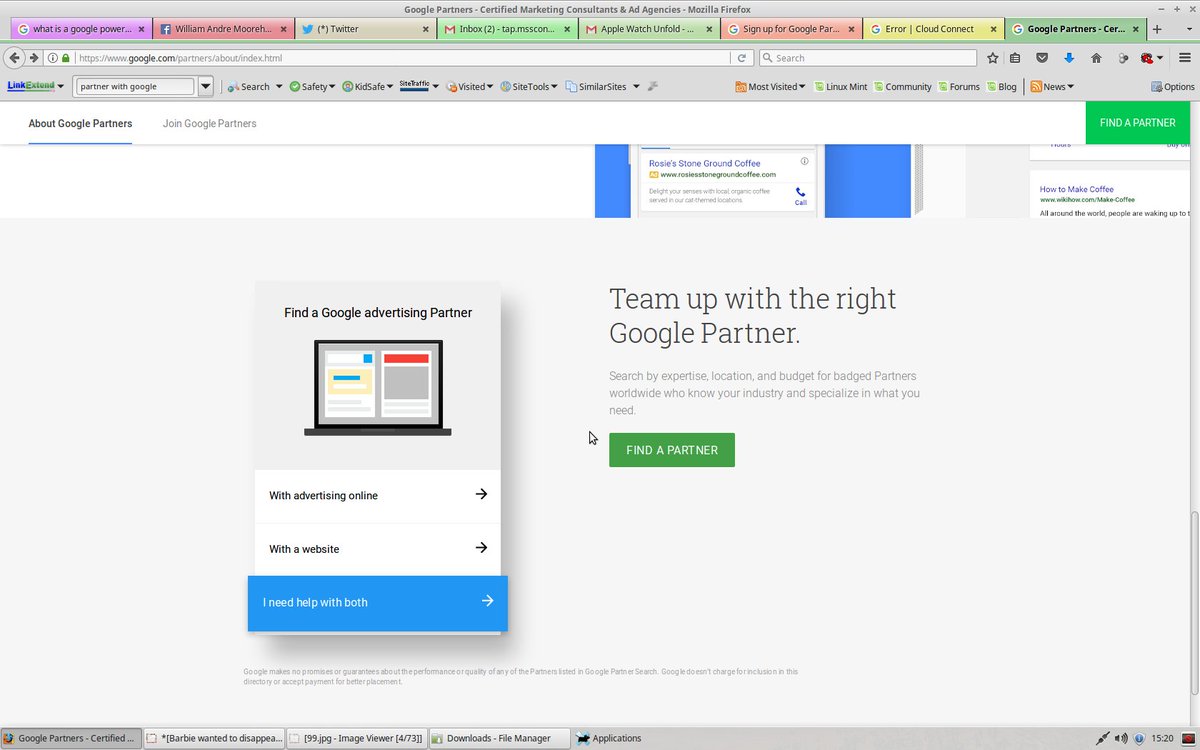Open the volume control in system tray

[x=1121, y=738]
